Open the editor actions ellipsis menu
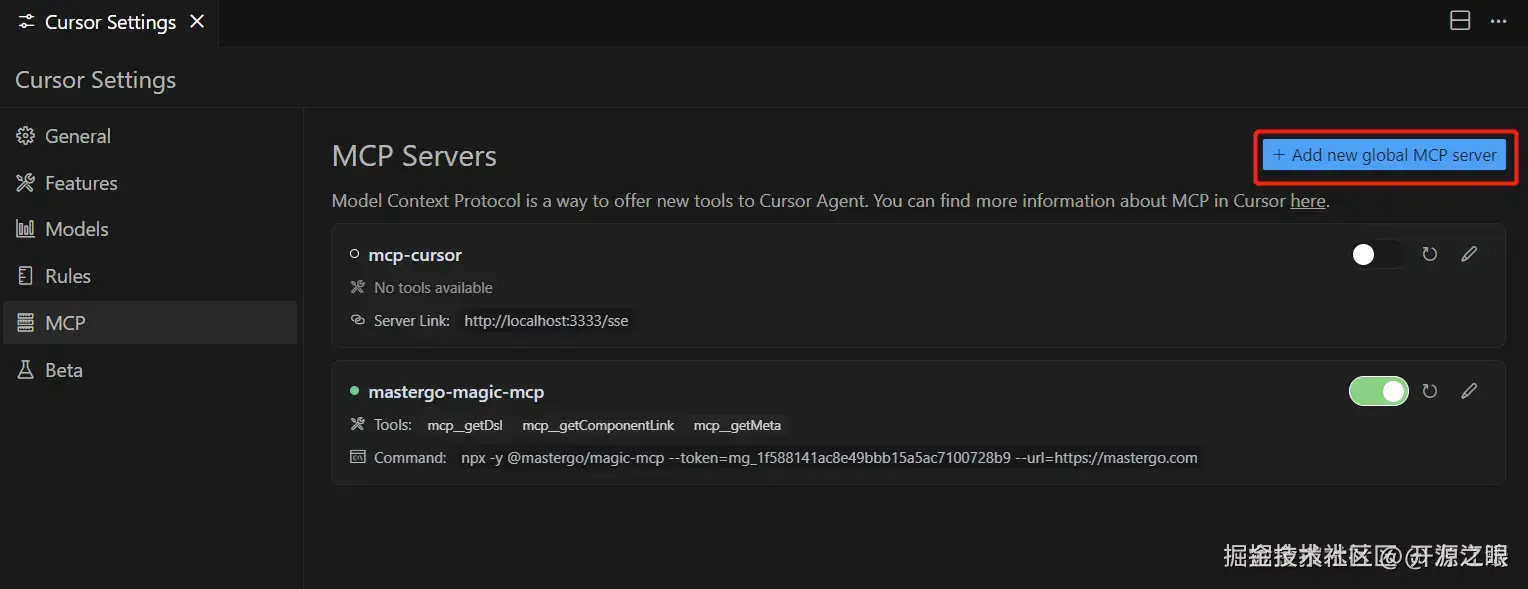Viewport: 1528px width, 589px height. 1500,20
